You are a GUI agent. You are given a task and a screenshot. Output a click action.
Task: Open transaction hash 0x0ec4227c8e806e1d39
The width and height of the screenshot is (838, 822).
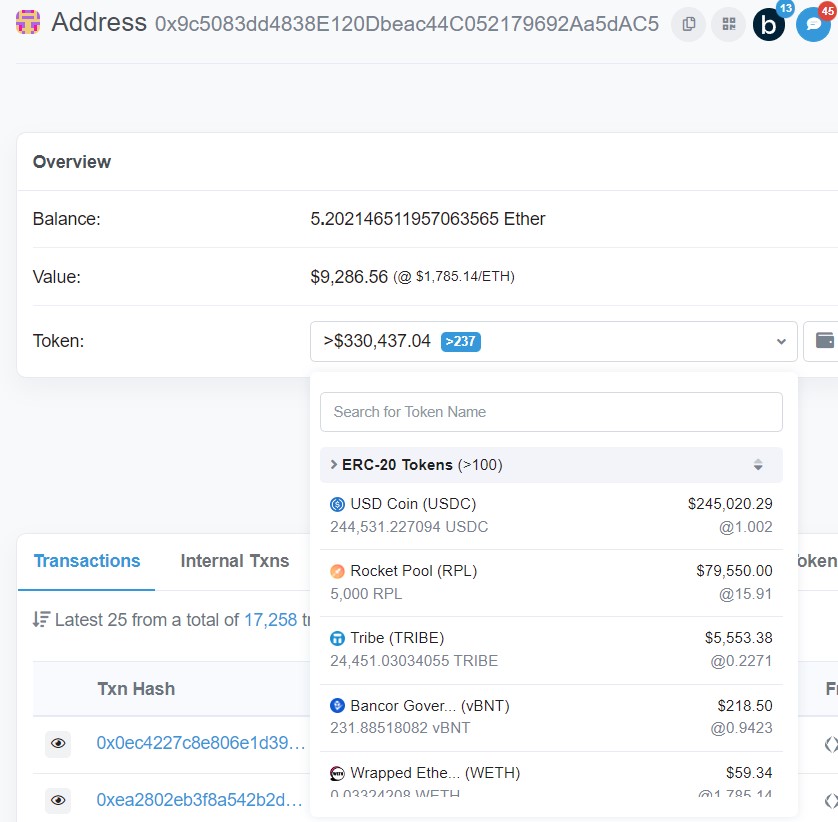200,743
